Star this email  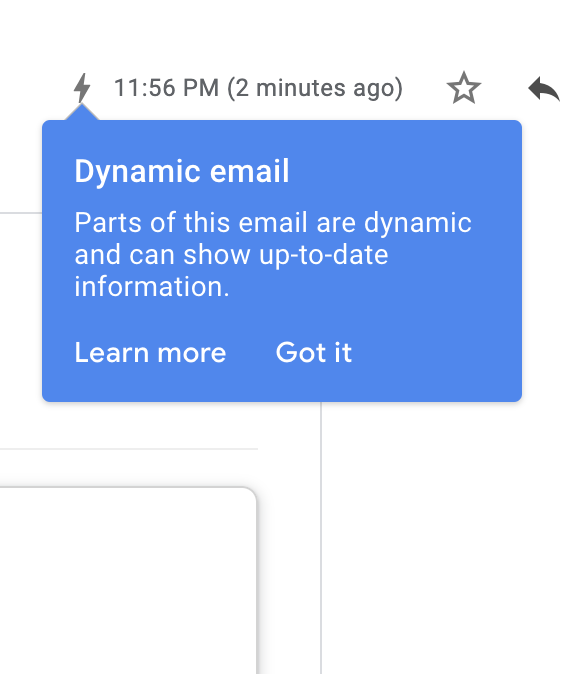tap(464, 88)
